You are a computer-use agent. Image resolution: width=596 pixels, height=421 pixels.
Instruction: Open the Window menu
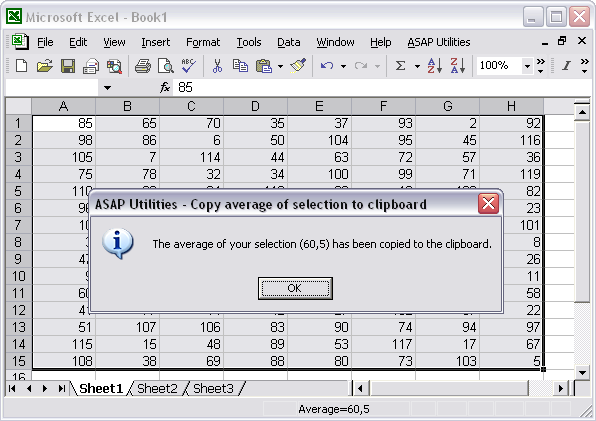coord(335,42)
